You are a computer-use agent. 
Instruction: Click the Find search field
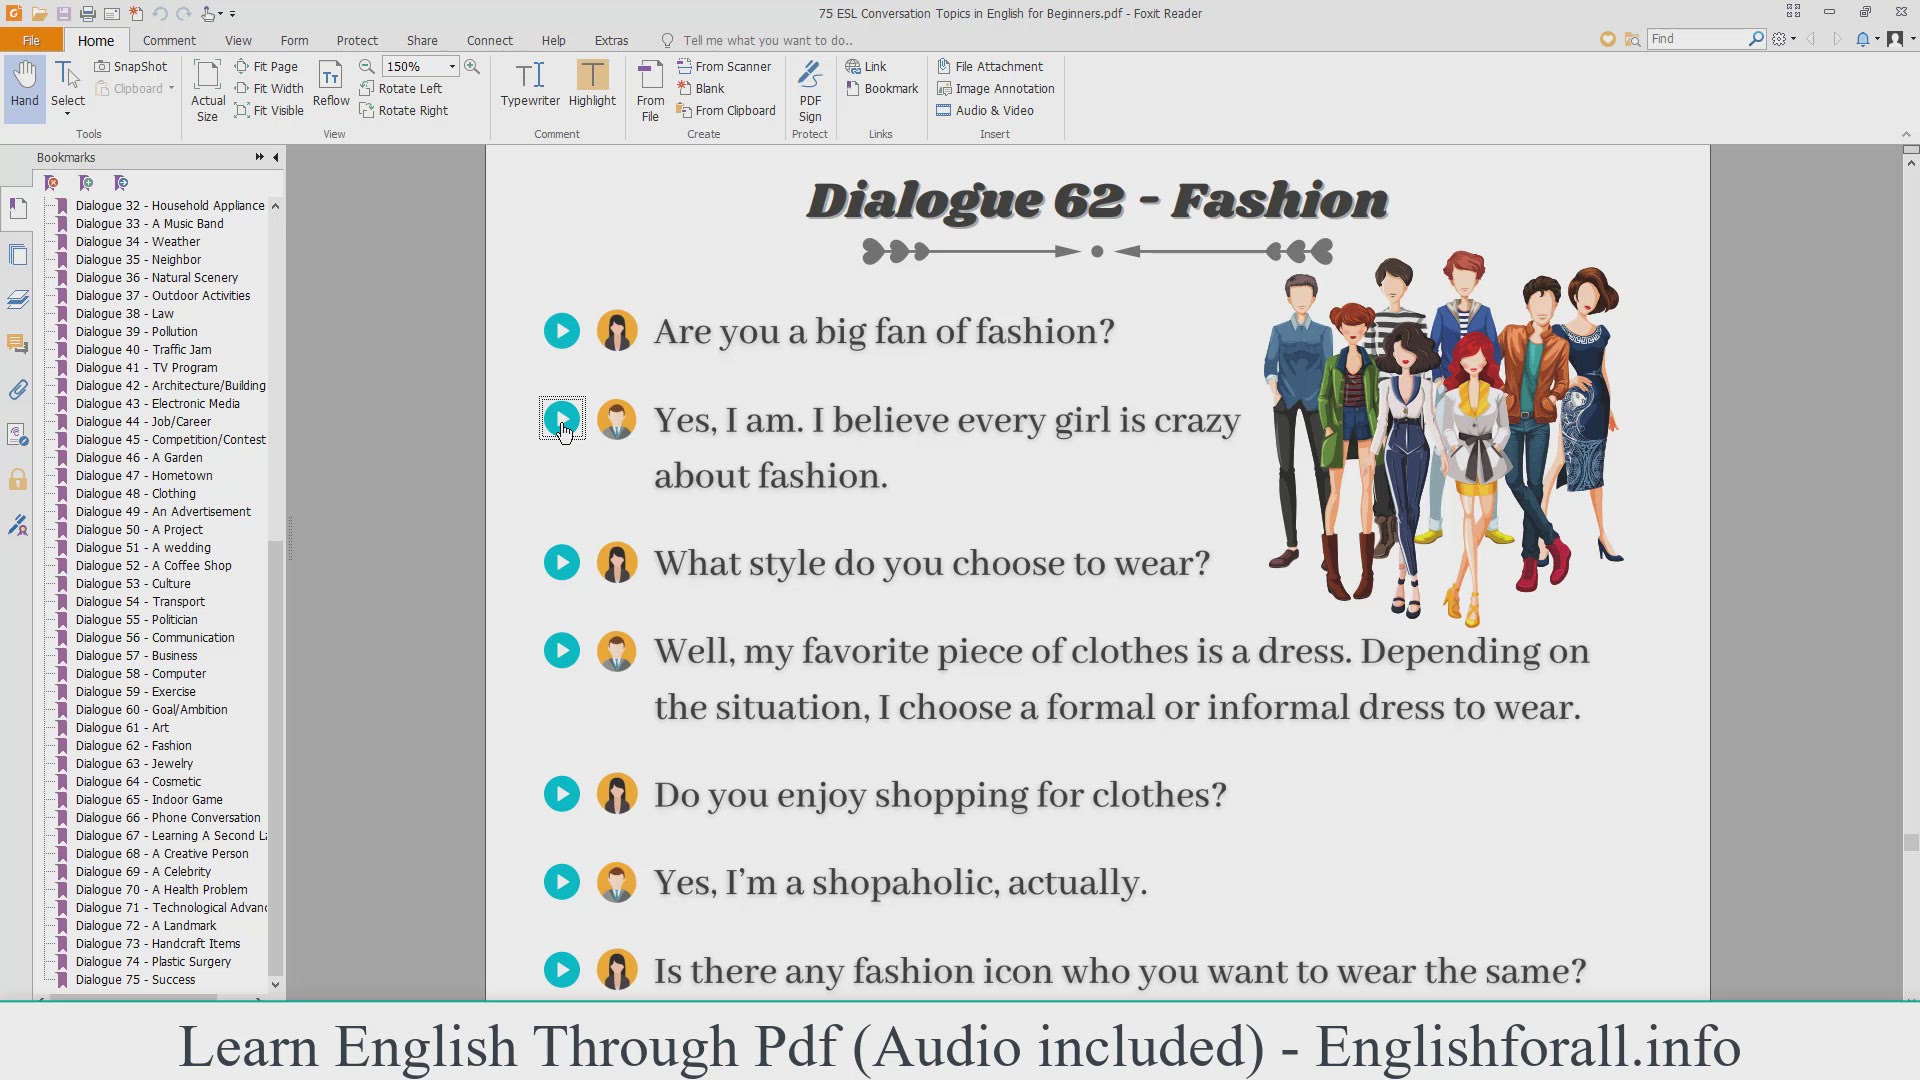coord(1698,38)
